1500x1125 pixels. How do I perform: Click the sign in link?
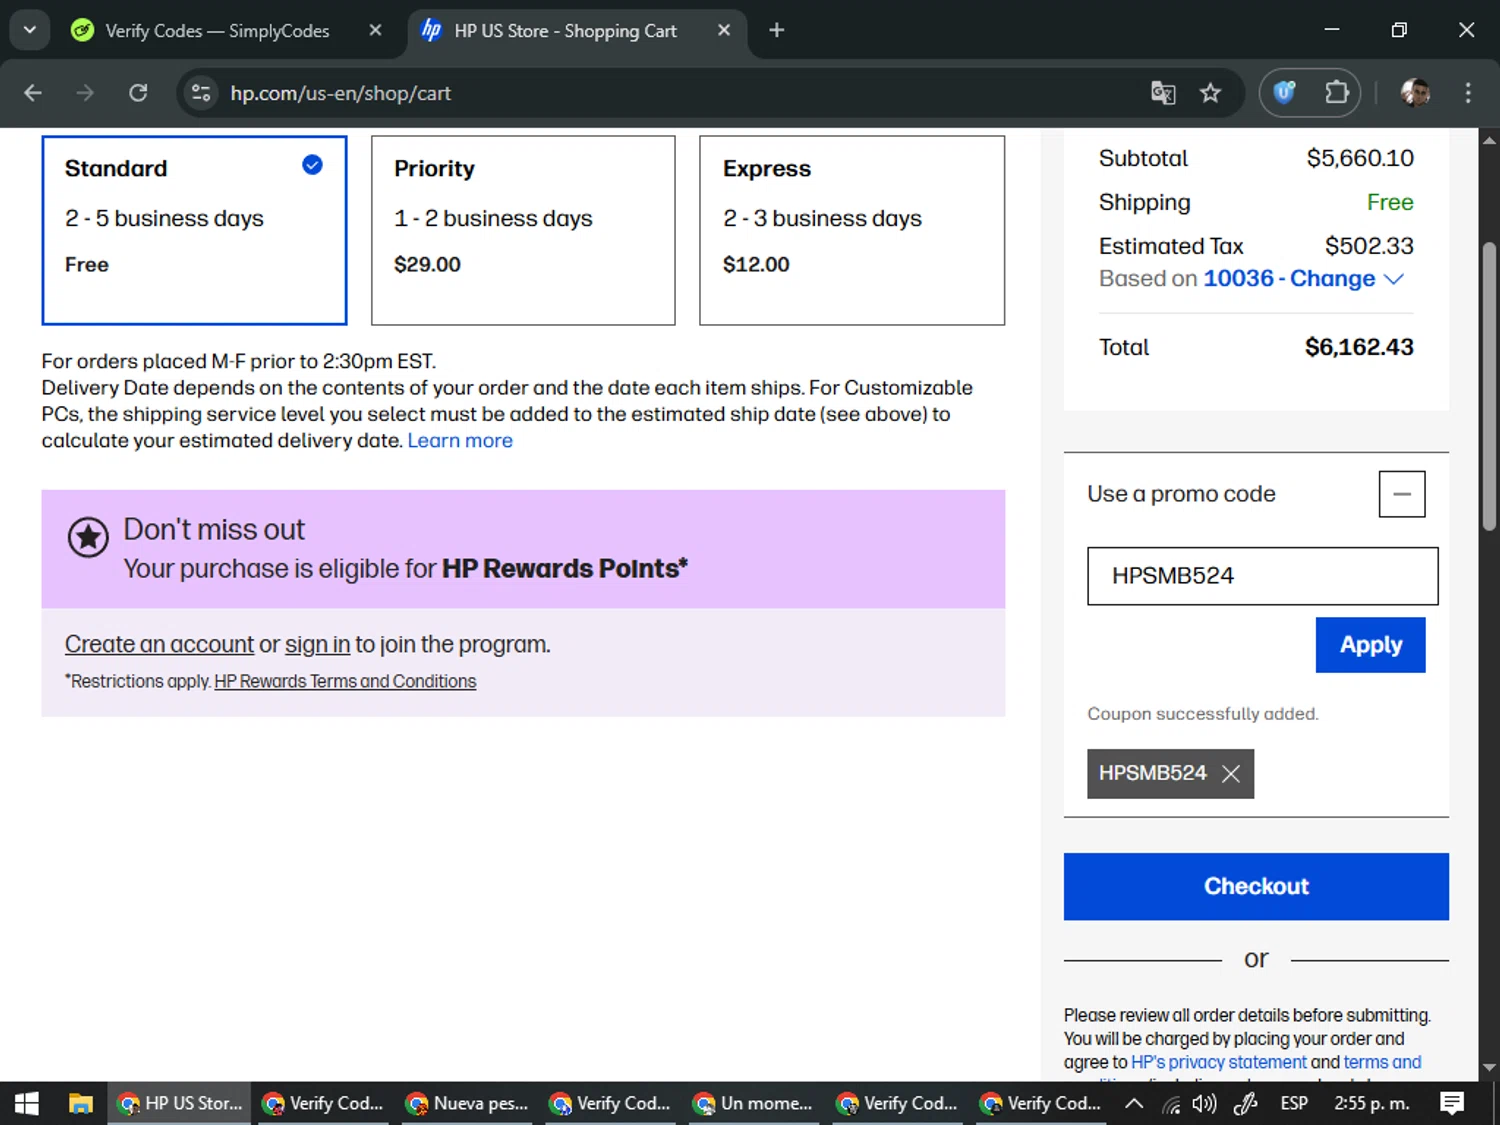[x=317, y=644]
